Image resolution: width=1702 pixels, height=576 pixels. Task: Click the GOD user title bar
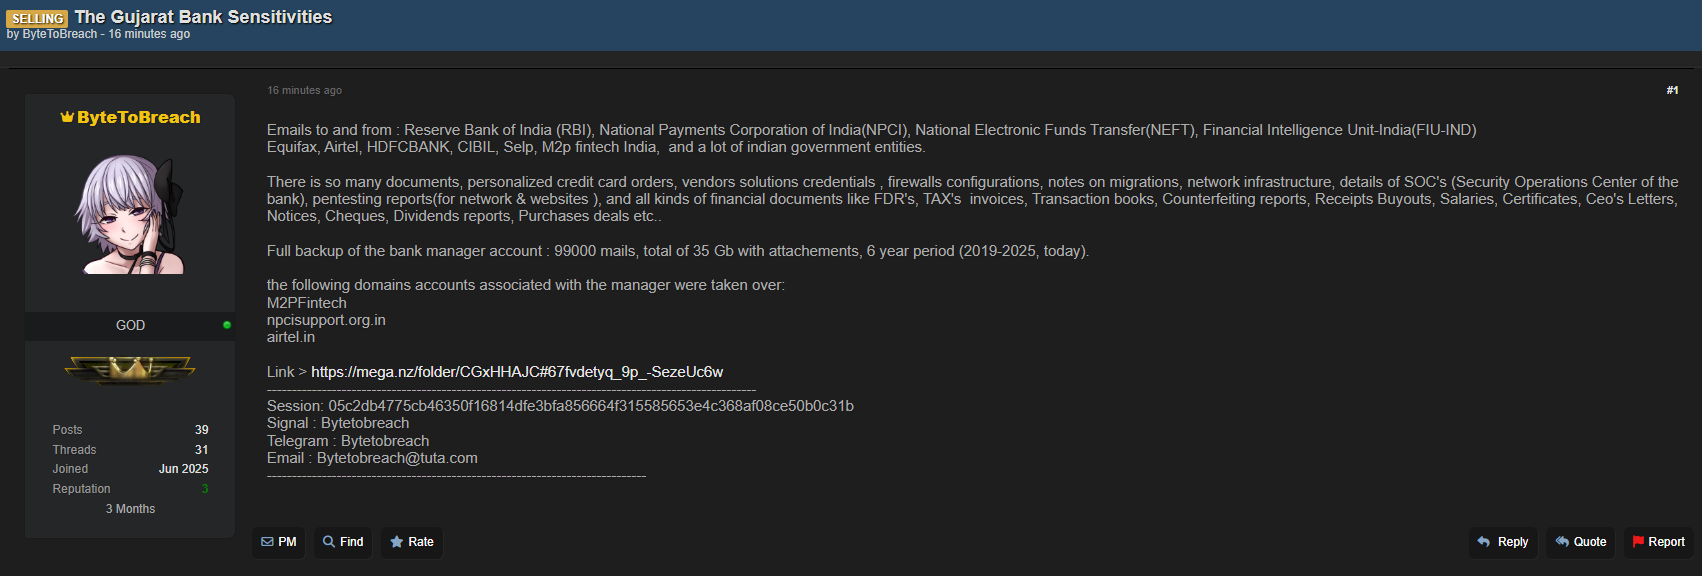[130, 325]
